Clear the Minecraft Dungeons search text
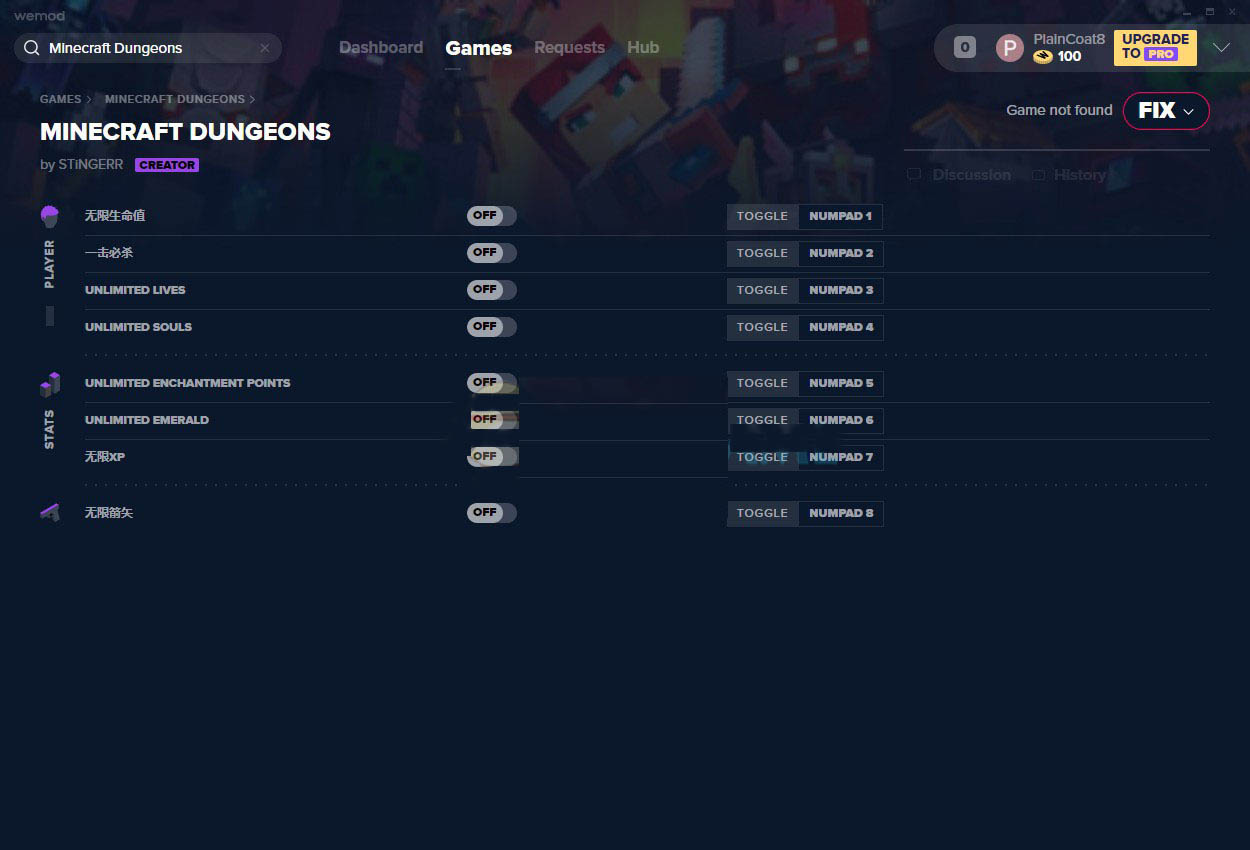Image resolution: width=1250 pixels, height=850 pixels. [x=265, y=48]
